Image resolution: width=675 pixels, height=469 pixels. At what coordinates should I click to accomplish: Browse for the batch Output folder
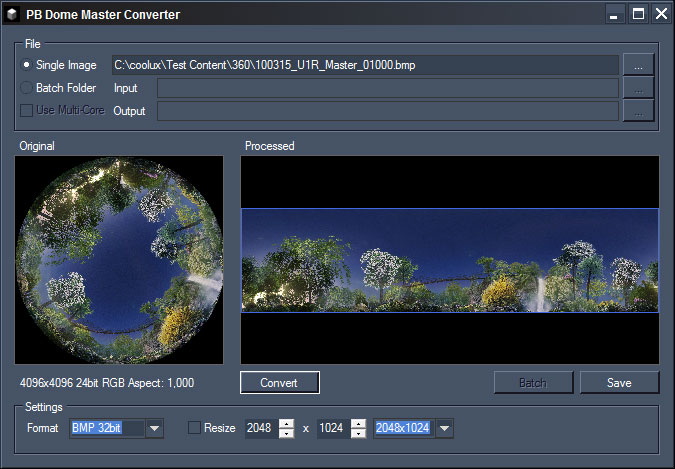638,111
